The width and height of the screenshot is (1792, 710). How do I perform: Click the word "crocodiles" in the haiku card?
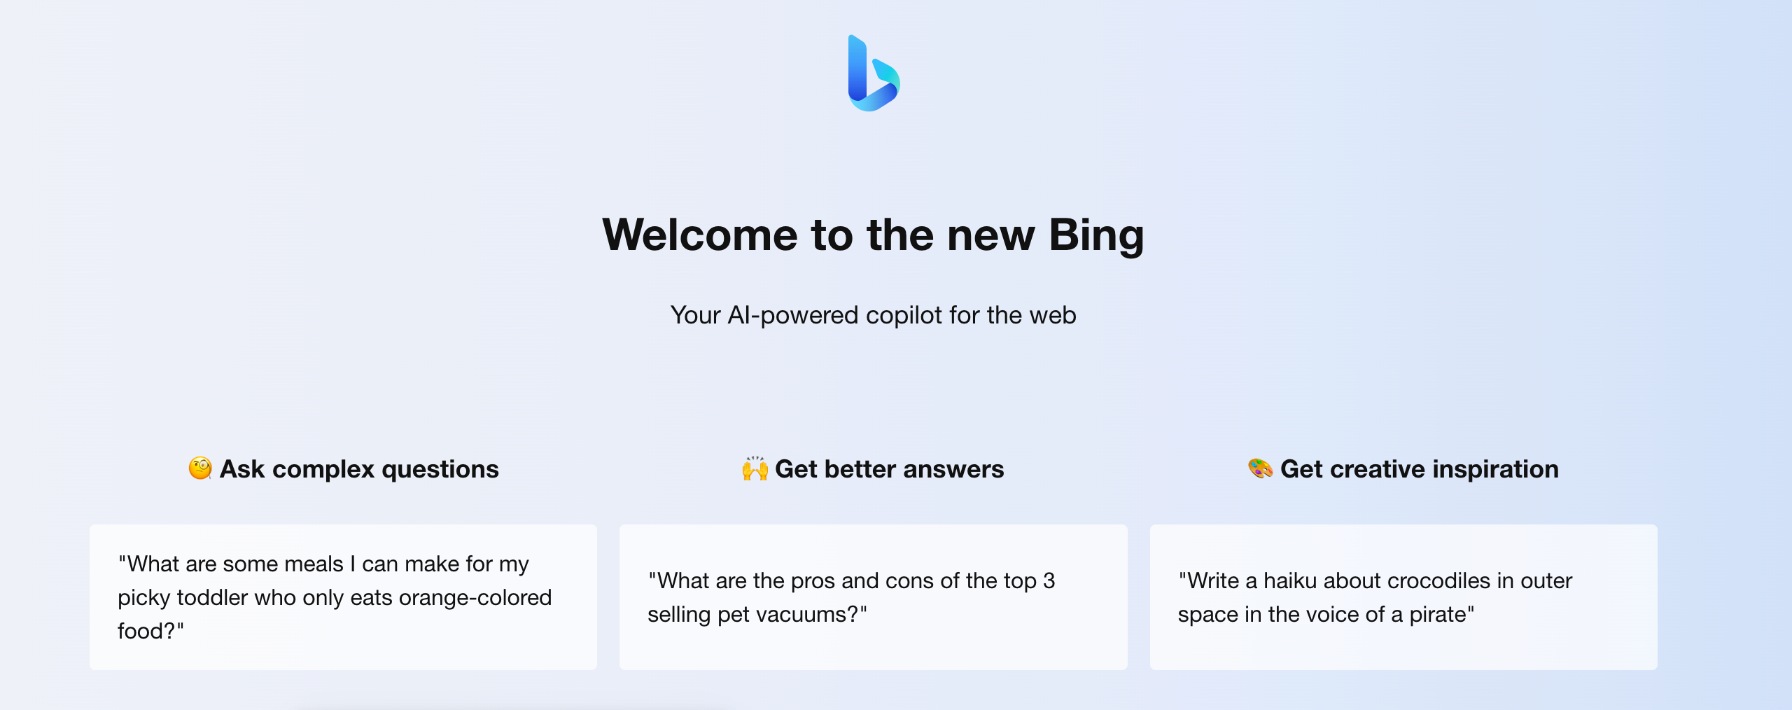click(1440, 581)
